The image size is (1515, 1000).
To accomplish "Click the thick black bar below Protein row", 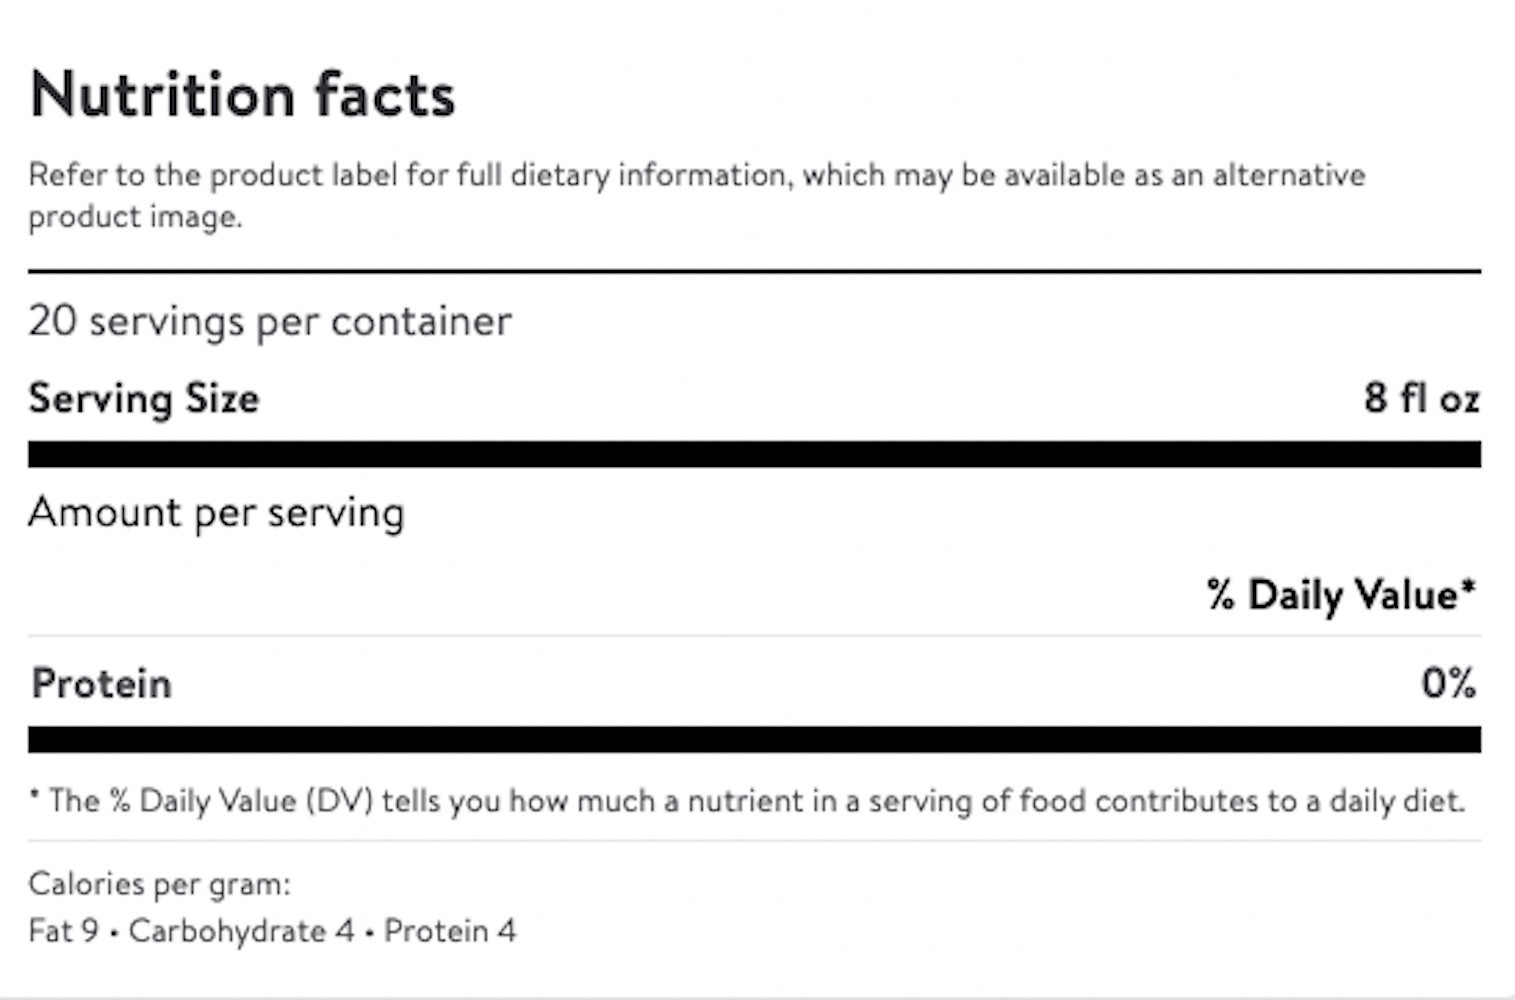I will [754, 740].
